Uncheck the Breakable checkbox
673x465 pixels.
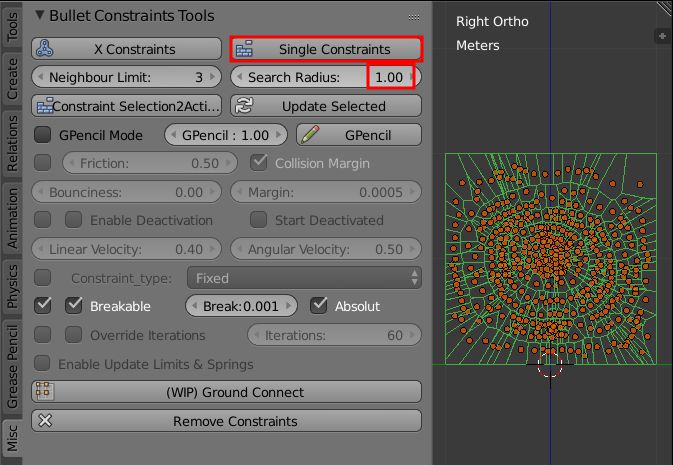74,306
